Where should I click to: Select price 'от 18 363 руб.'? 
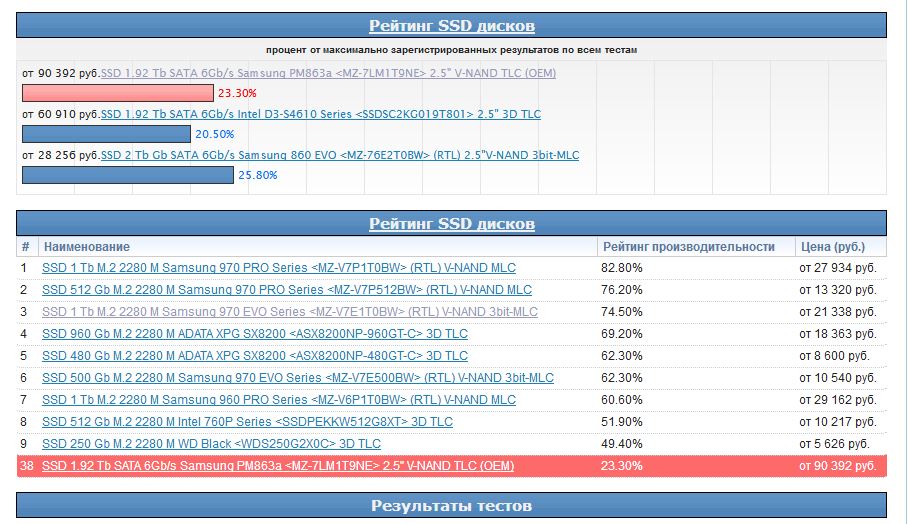838,334
